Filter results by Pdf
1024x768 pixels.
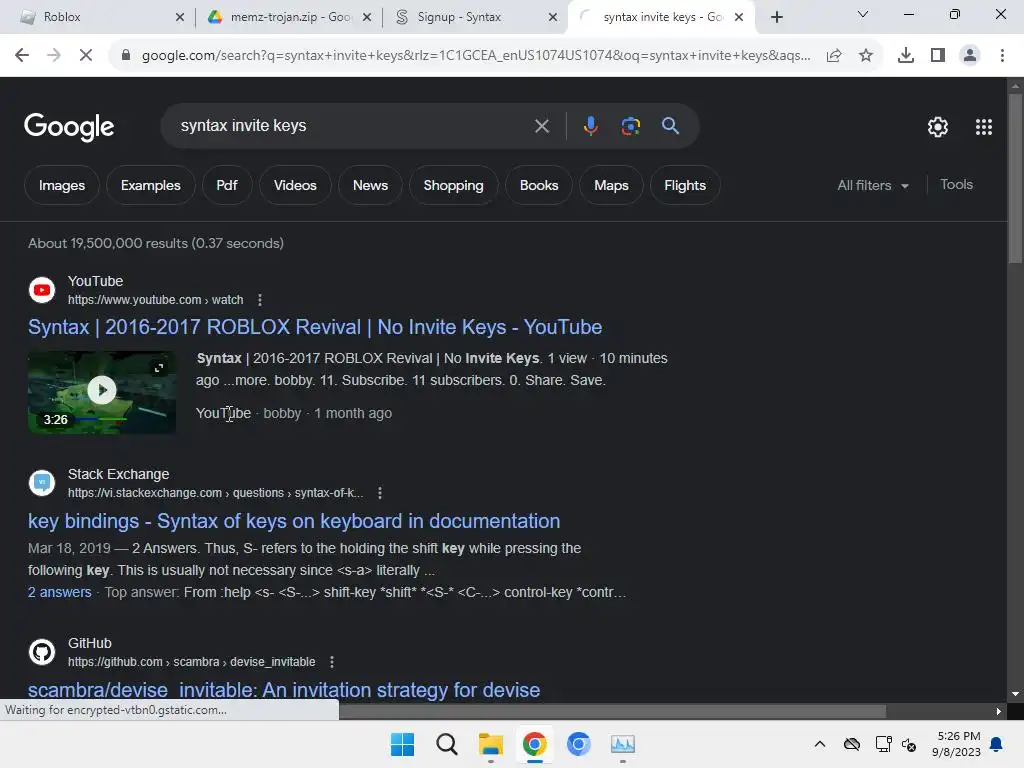tap(227, 185)
